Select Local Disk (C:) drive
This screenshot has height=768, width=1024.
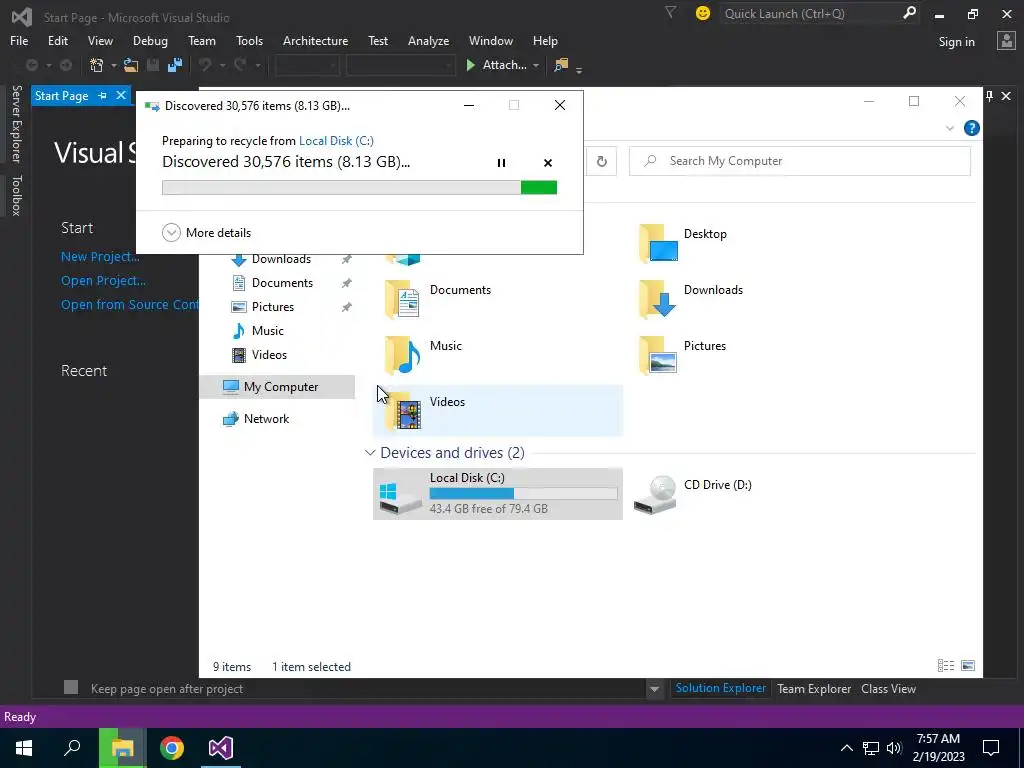pyautogui.click(x=498, y=494)
